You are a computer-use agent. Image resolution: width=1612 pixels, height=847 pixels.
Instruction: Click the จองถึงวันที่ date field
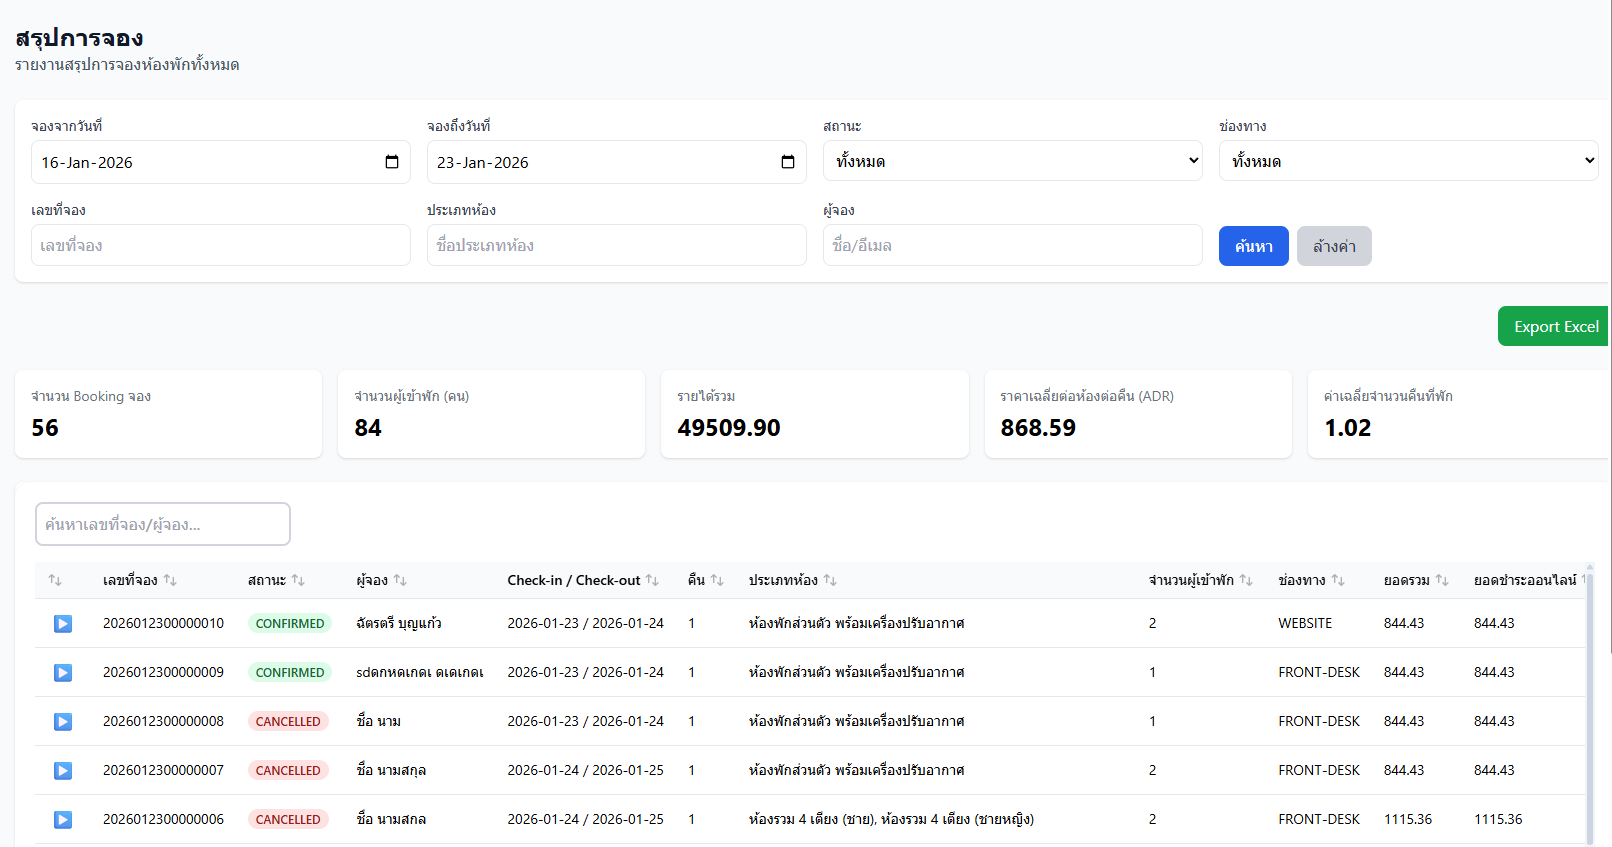[617, 162]
